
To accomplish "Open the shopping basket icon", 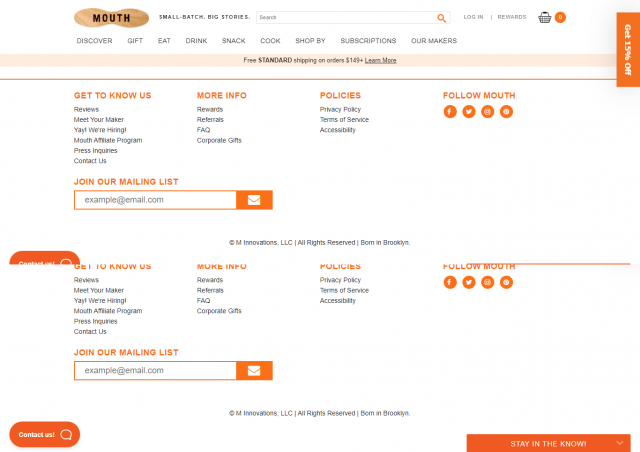I will pyautogui.click(x=545, y=17).
